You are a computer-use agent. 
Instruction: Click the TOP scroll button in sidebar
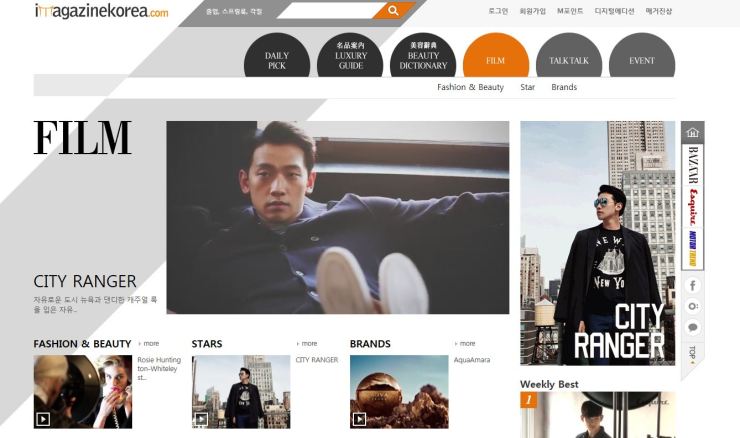(x=692, y=354)
